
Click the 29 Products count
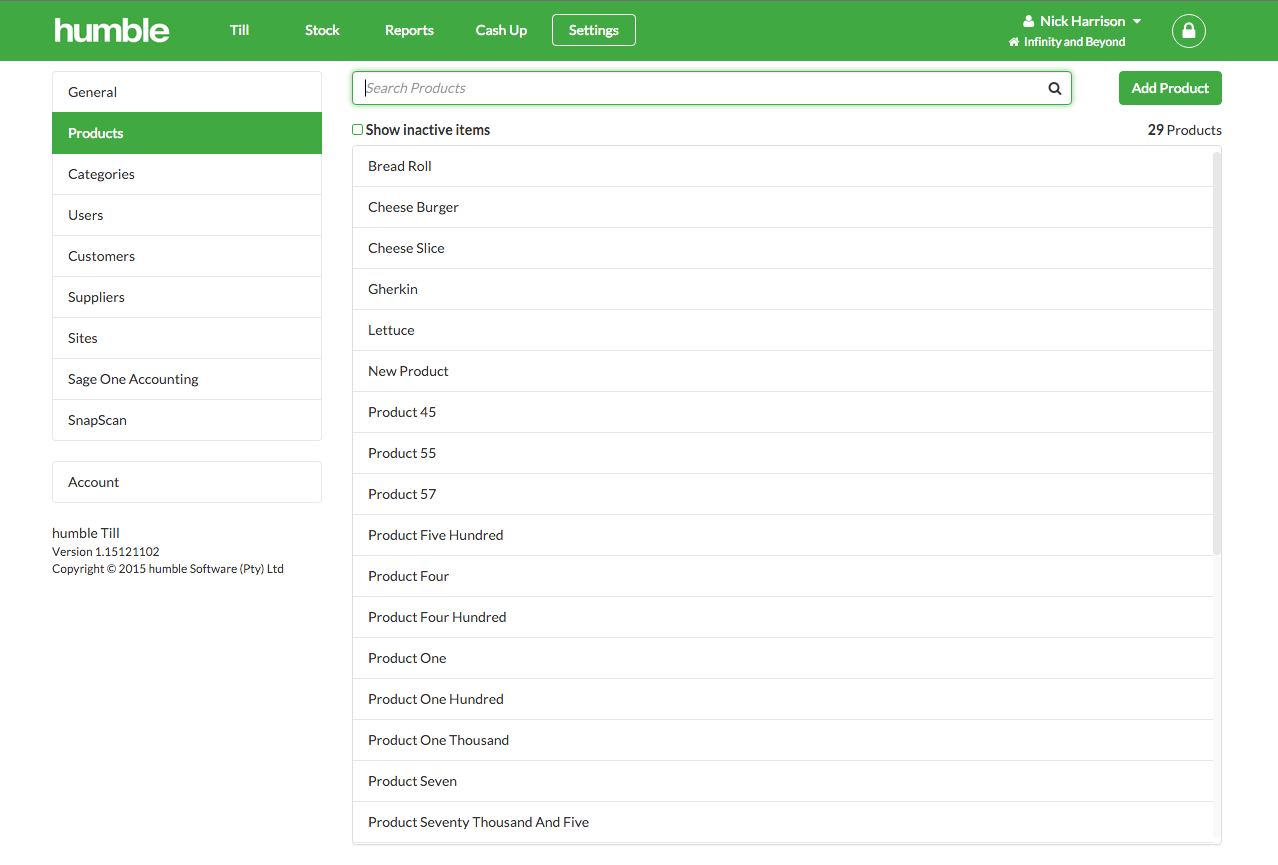(1184, 130)
